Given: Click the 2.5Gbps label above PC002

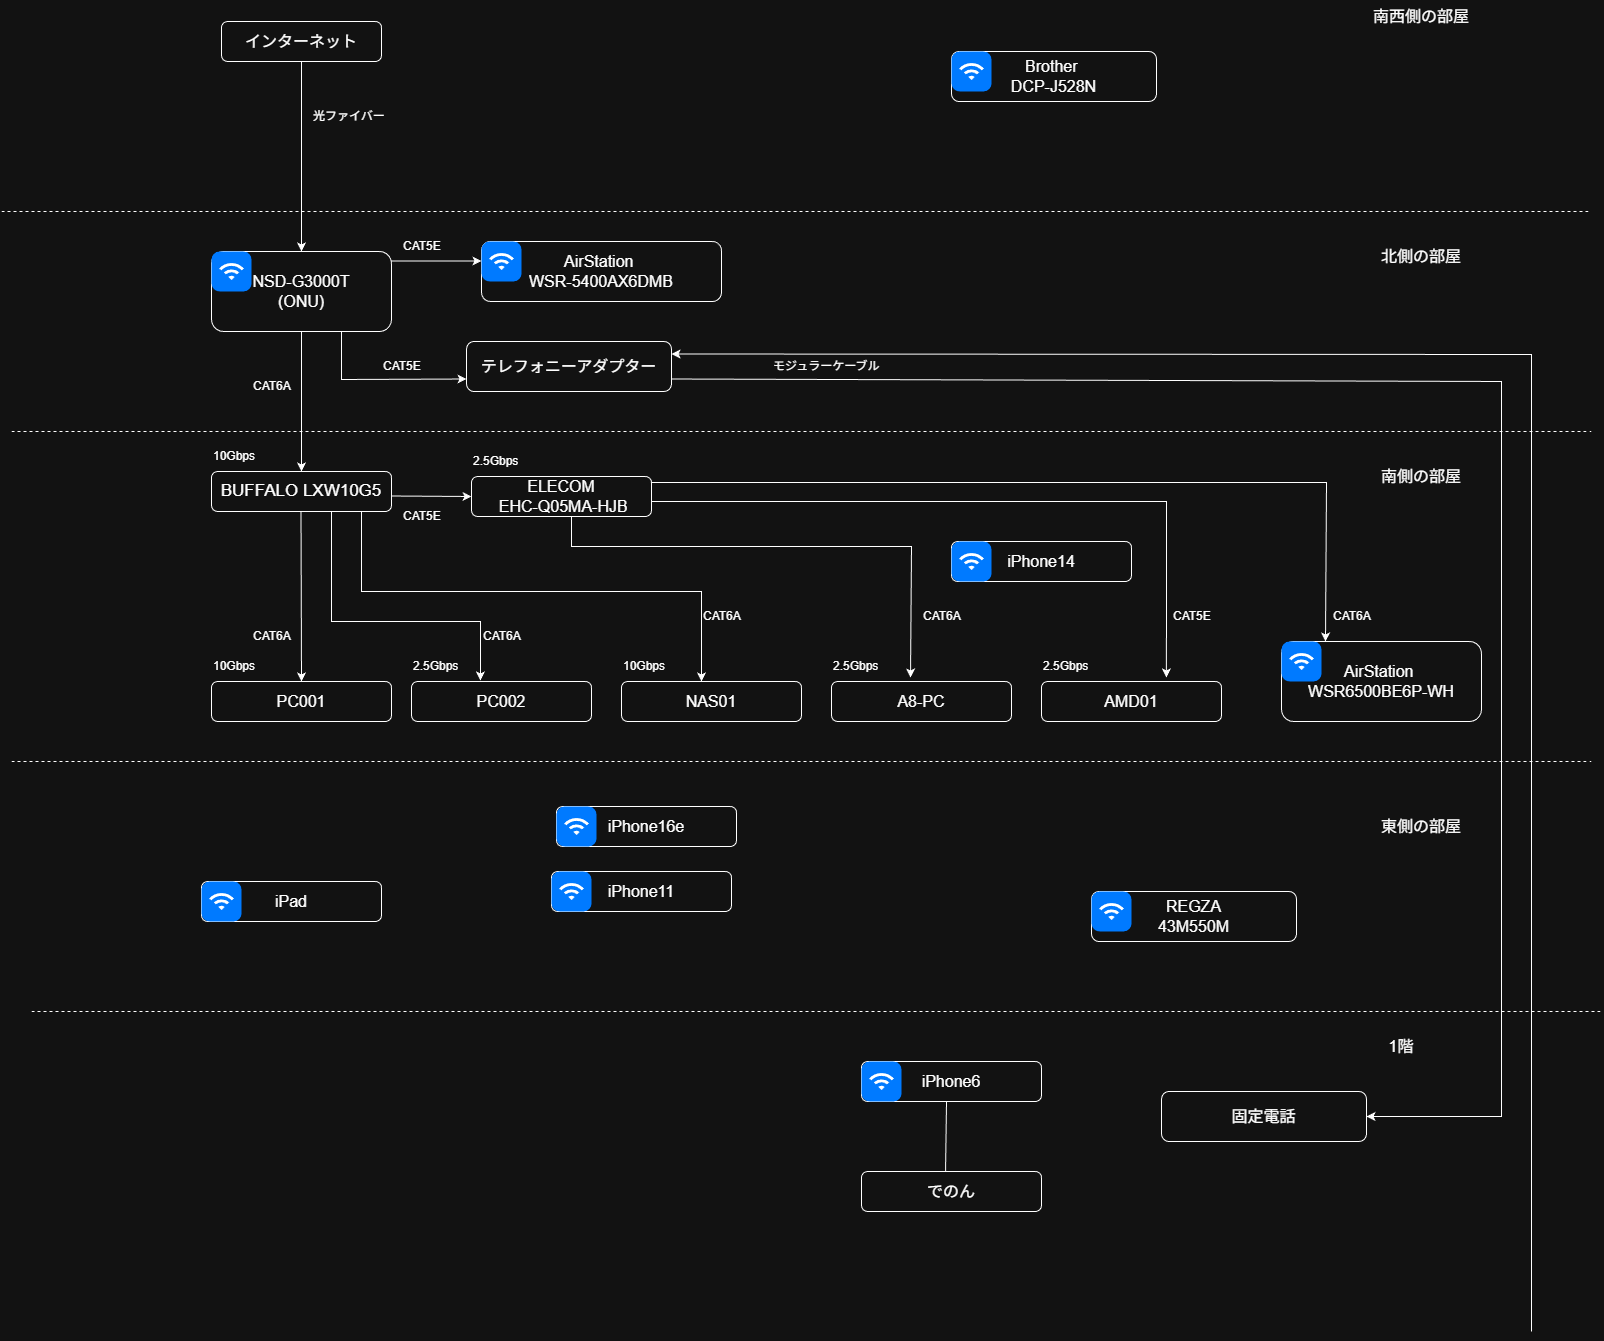Looking at the screenshot, I should pos(435,666).
